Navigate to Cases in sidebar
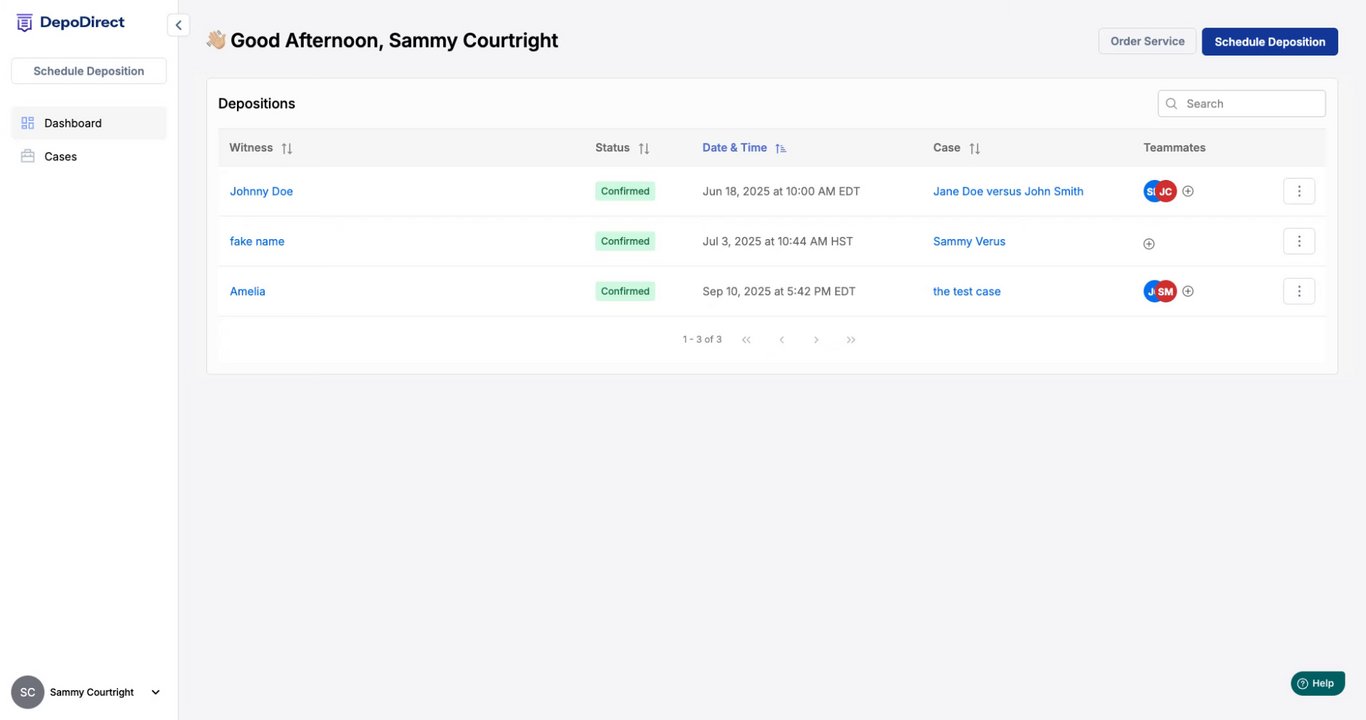 tap(60, 156)
